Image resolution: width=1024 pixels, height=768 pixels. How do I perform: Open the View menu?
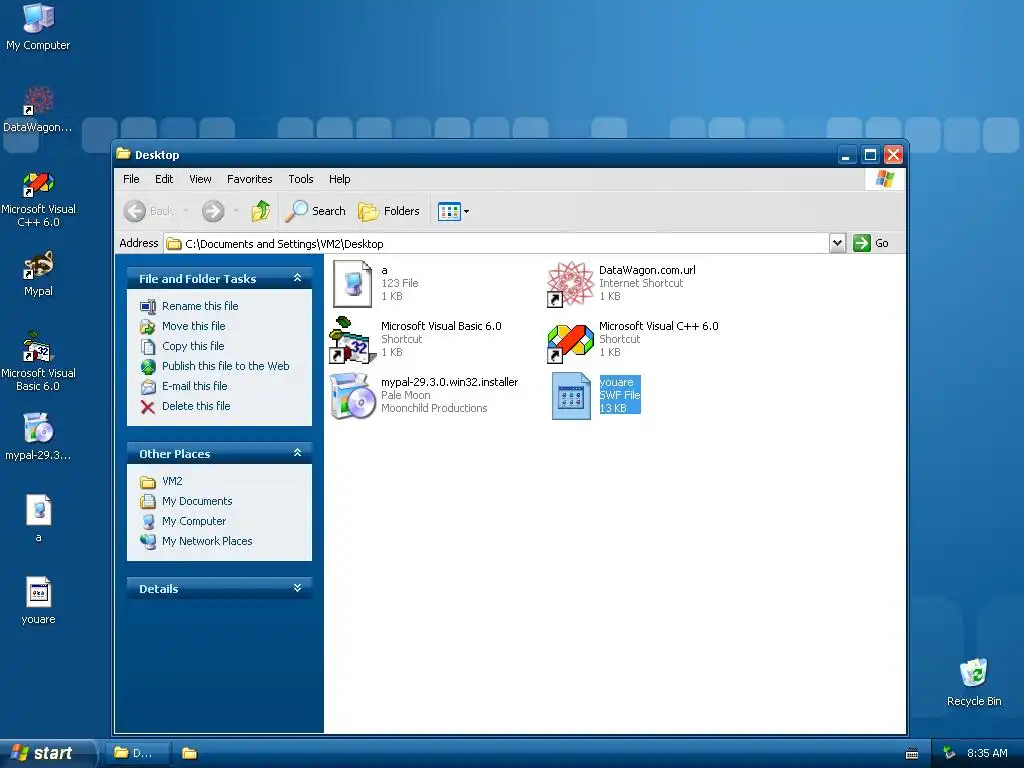200,179
